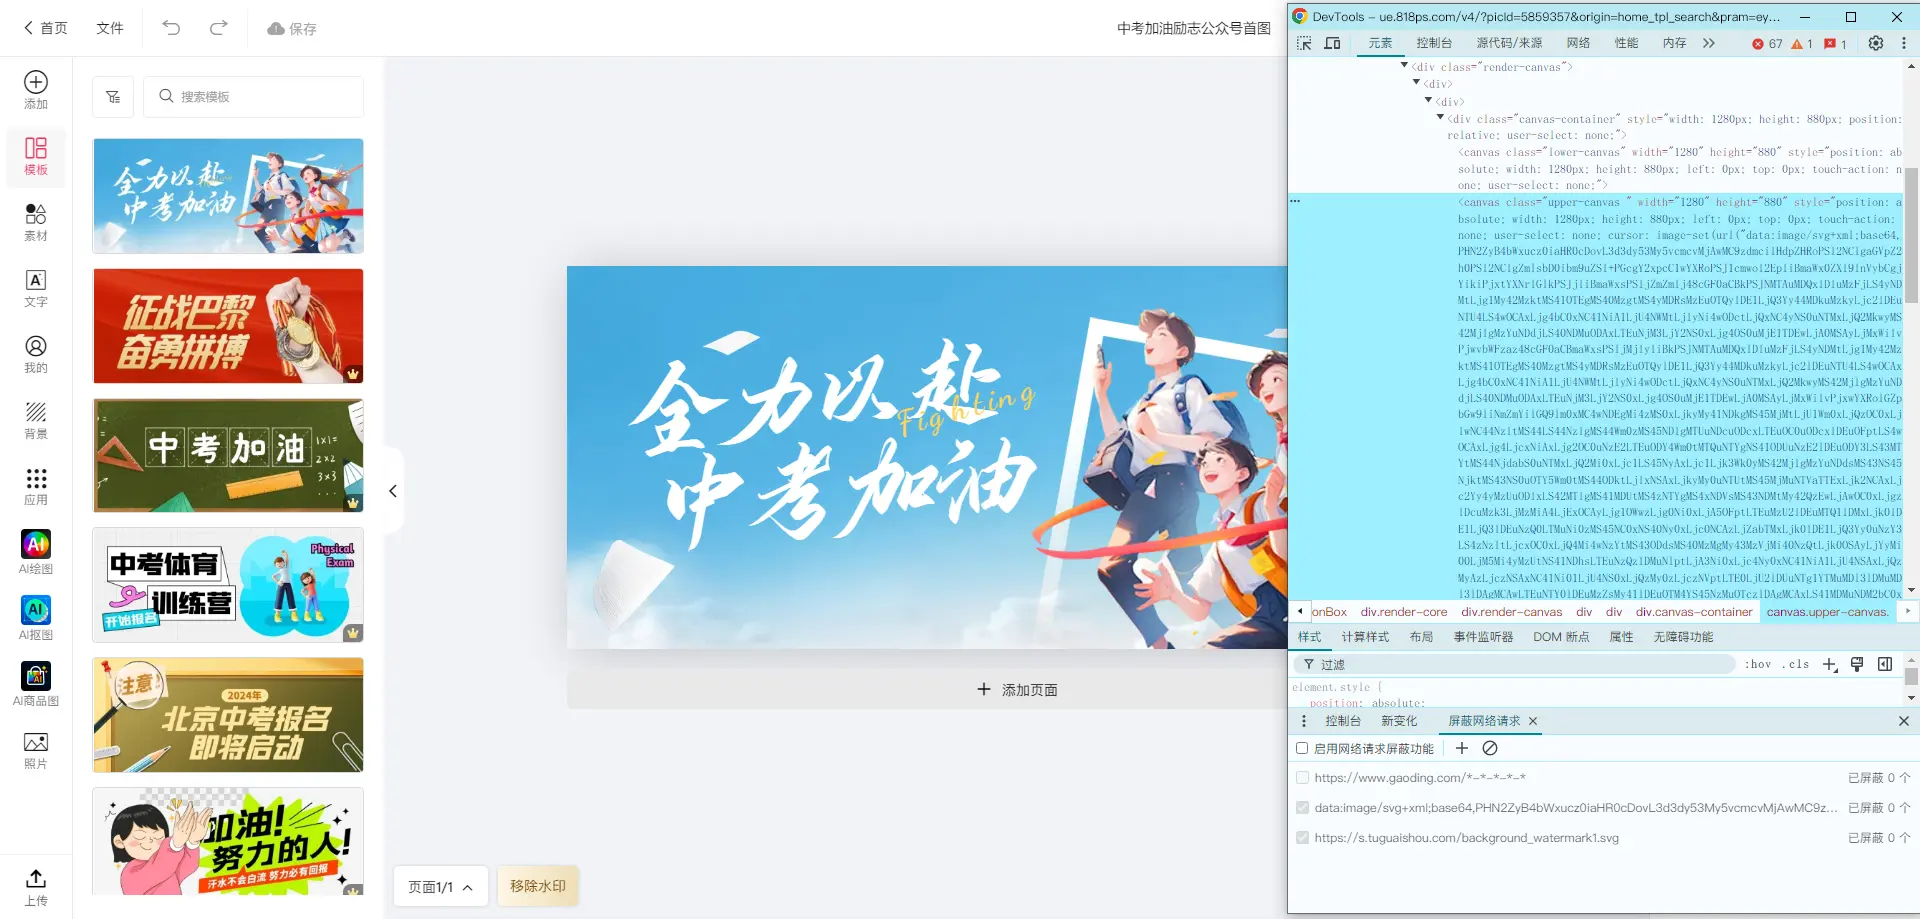Switch to the 事件监听器 tab

click(1483, 637)
